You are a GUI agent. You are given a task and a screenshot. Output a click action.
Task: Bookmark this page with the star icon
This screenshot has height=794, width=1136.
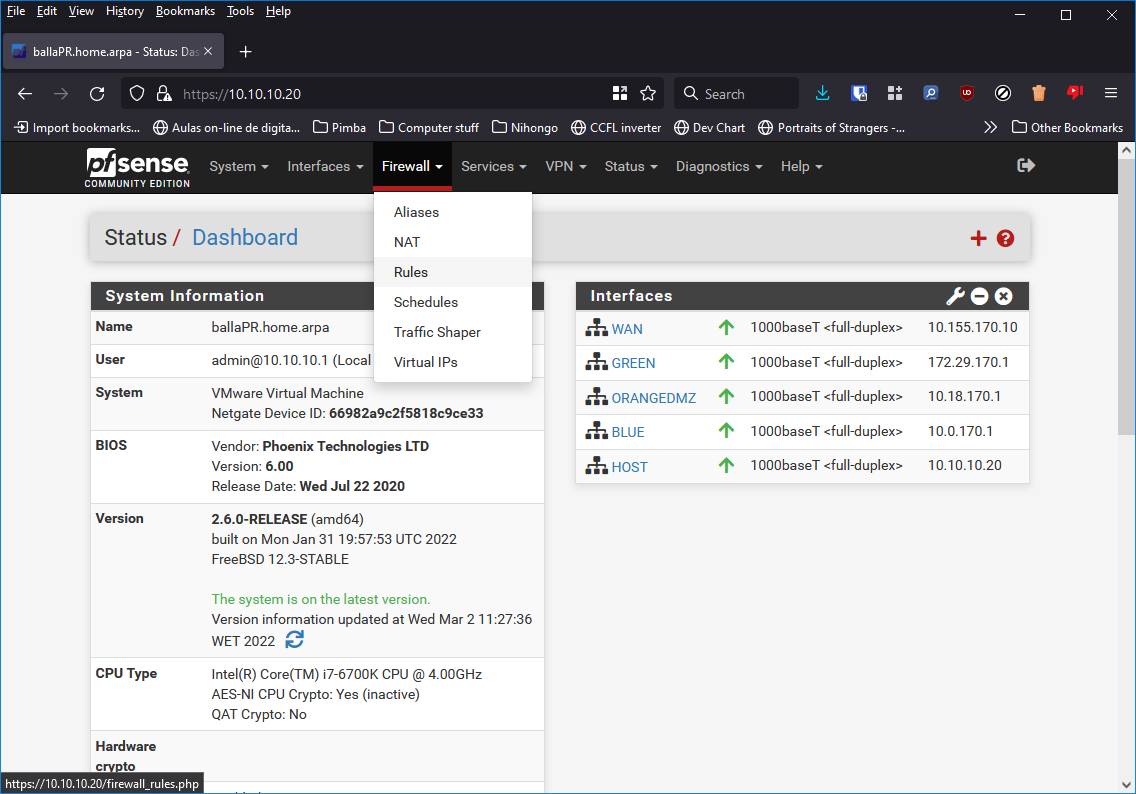point(648,93)
